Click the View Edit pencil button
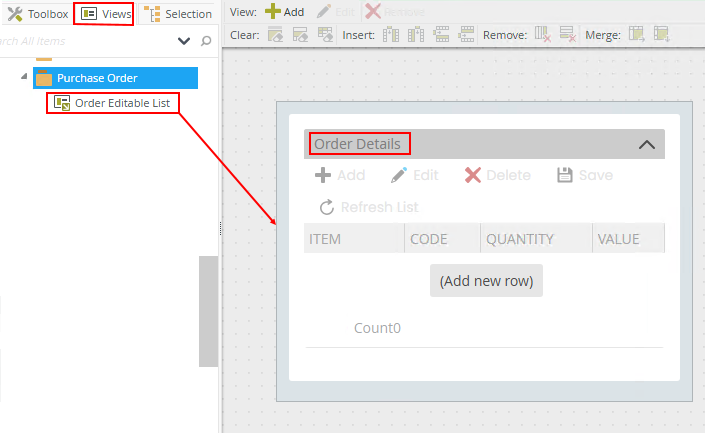 coord(336,12)
